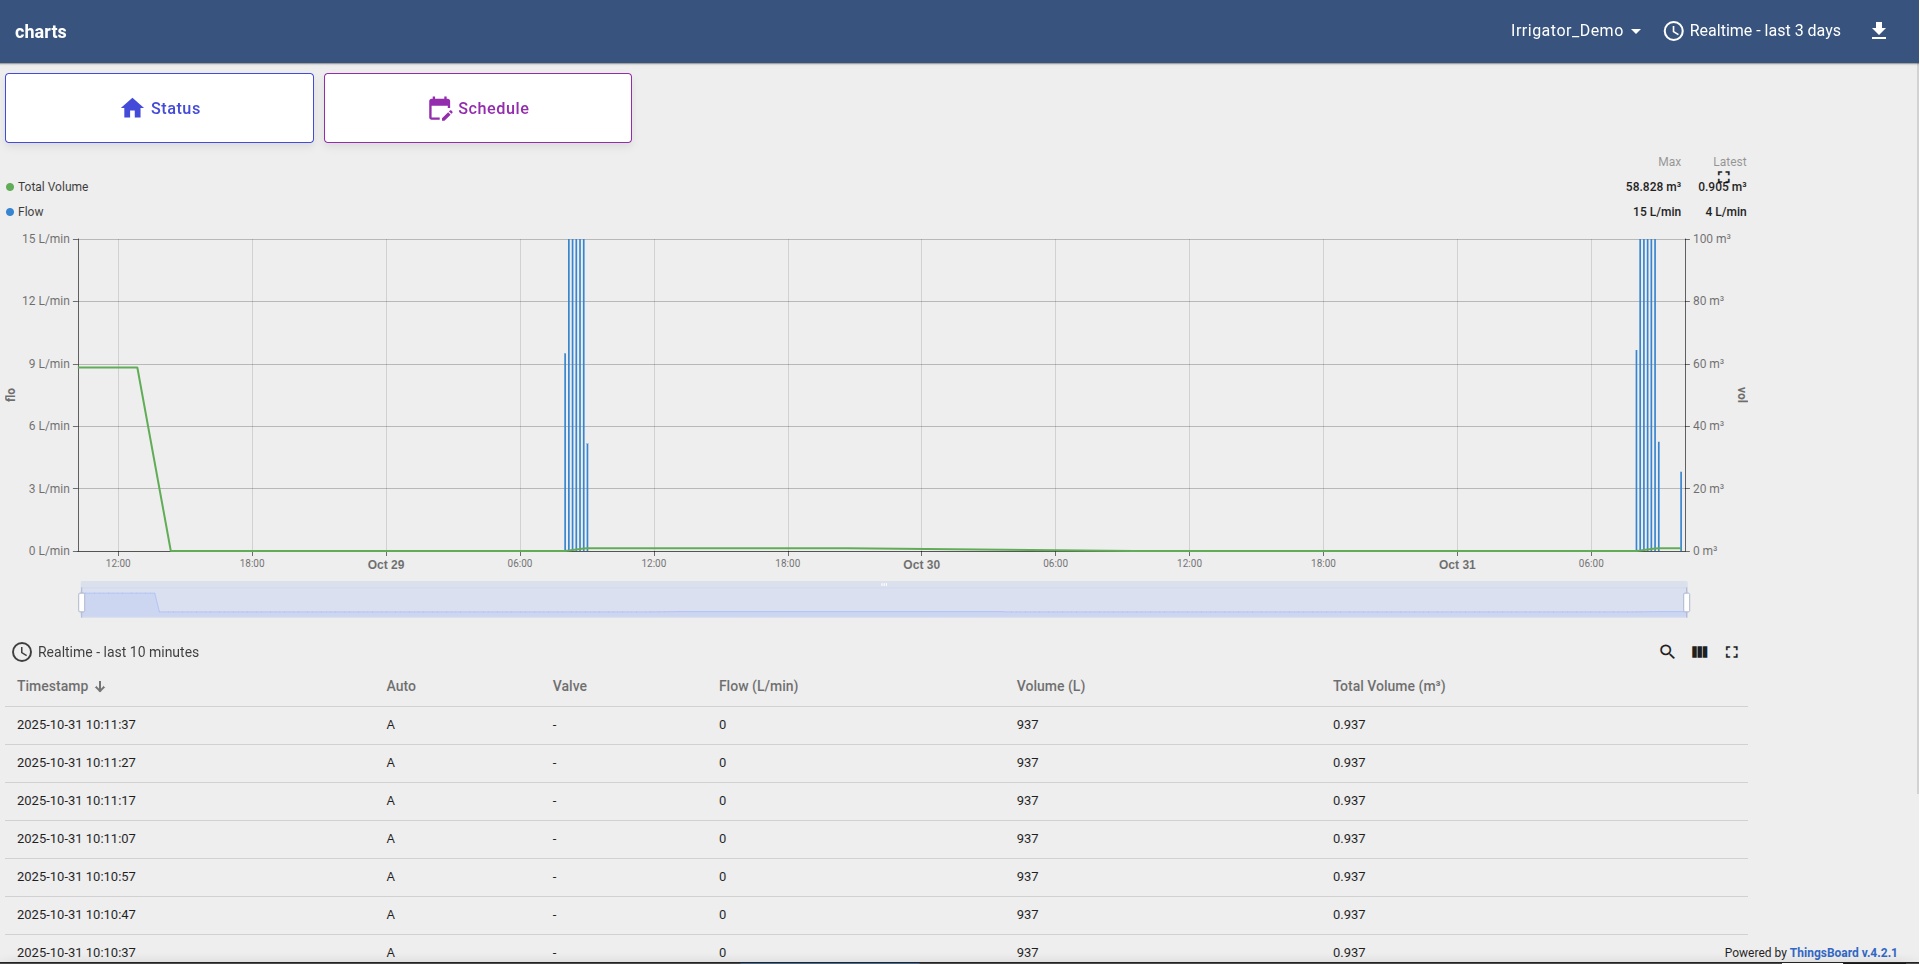
Task: Click the calendar icon on the Schedule tab
Action: tap(441, 108)
